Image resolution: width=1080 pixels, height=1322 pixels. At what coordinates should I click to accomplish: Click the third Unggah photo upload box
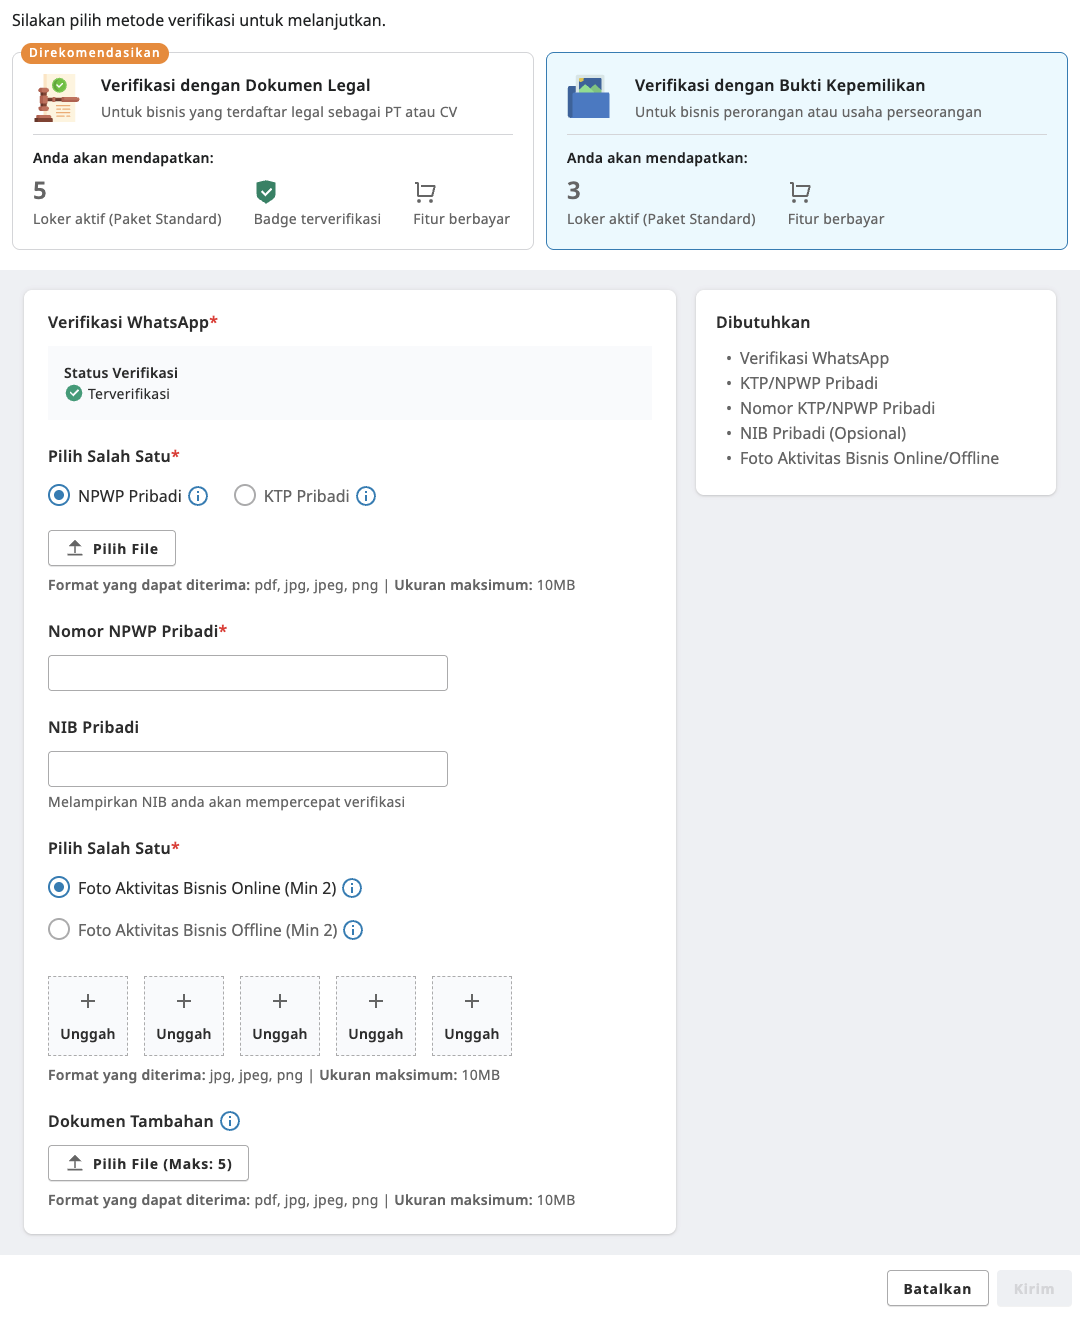pyautogui.click(x=280, y=1016)
